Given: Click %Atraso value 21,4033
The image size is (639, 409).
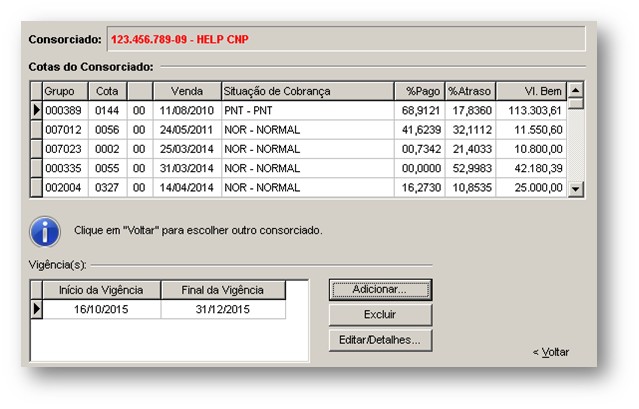Looking at the screenshot, I should [470, 149].
